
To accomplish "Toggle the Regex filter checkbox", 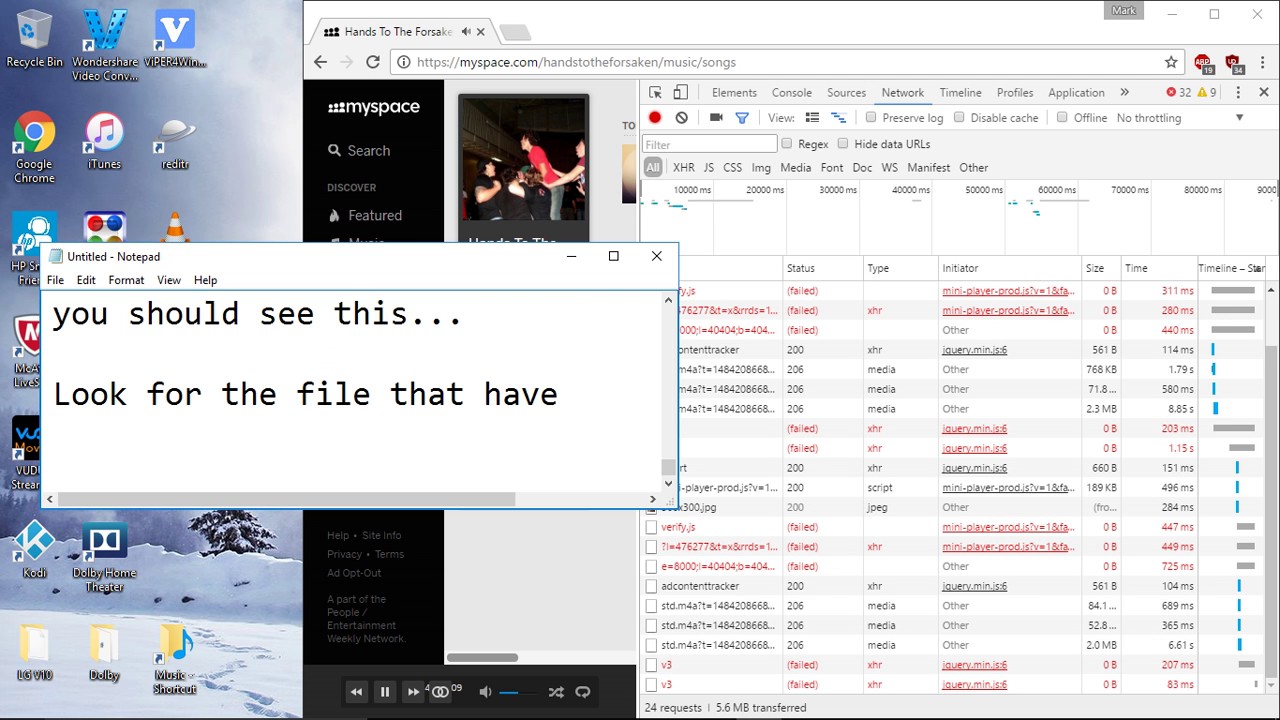I will click(787, 144).
